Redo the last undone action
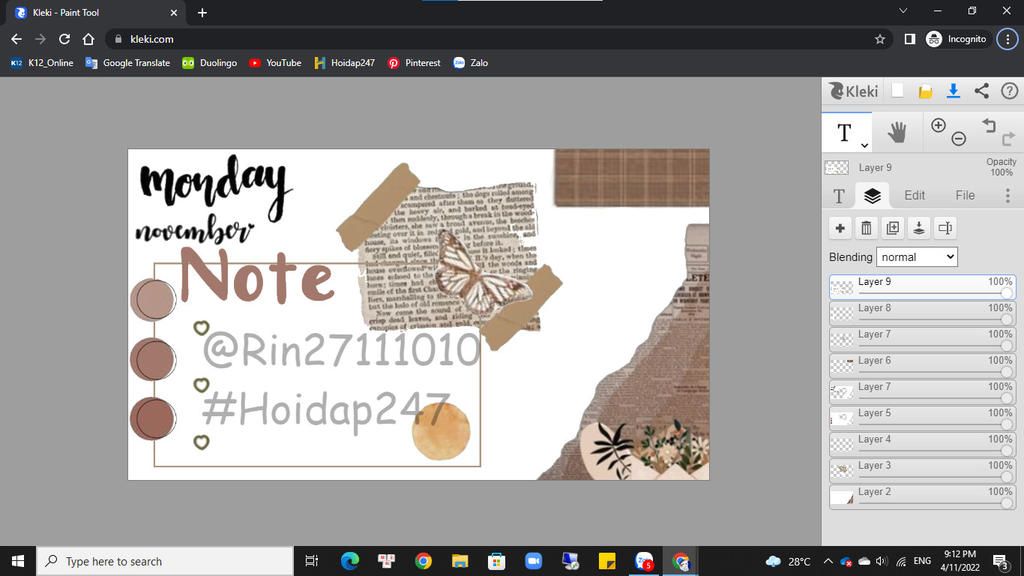This screenshot has width=1024, height=576. coord(1008,138)
